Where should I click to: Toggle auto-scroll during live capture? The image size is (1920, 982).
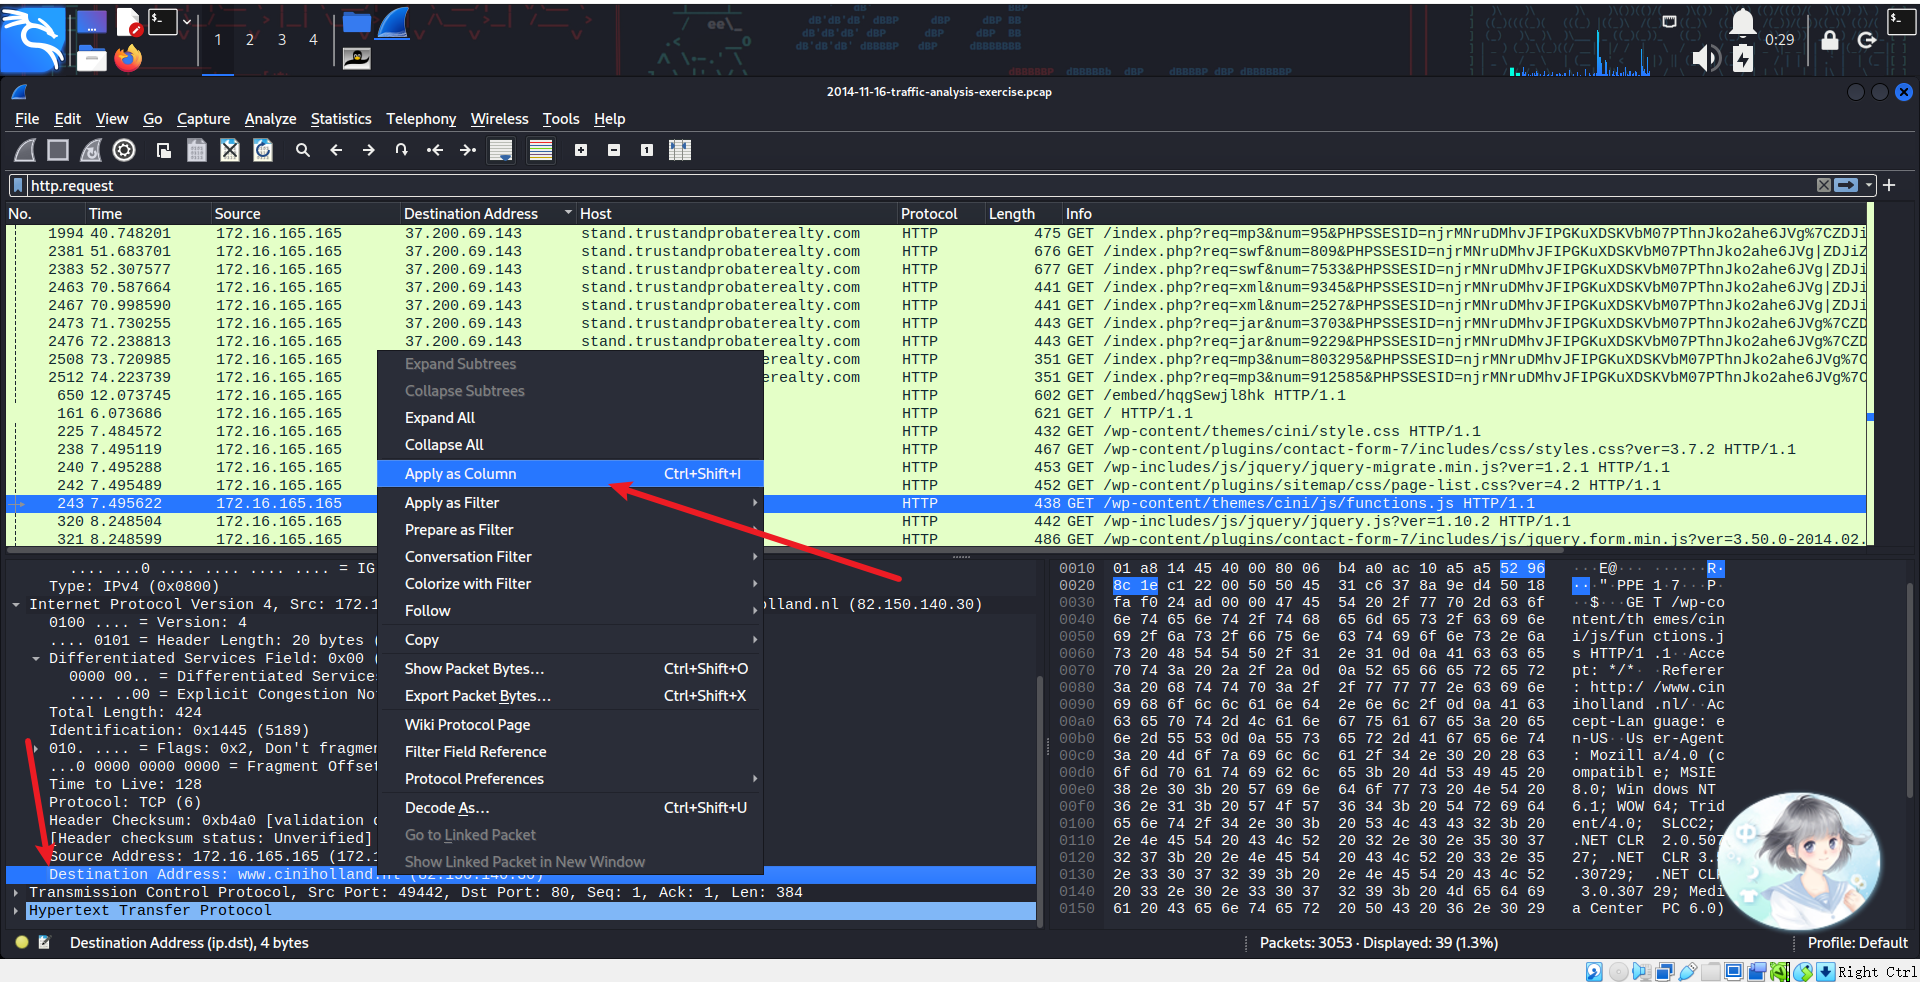(x=501, y=150)
